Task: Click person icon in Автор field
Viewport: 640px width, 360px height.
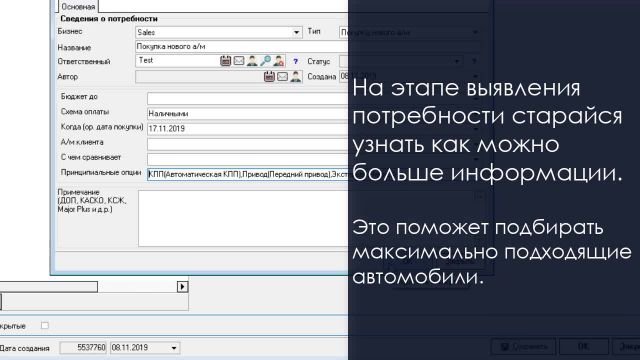Action: (296, 76)
